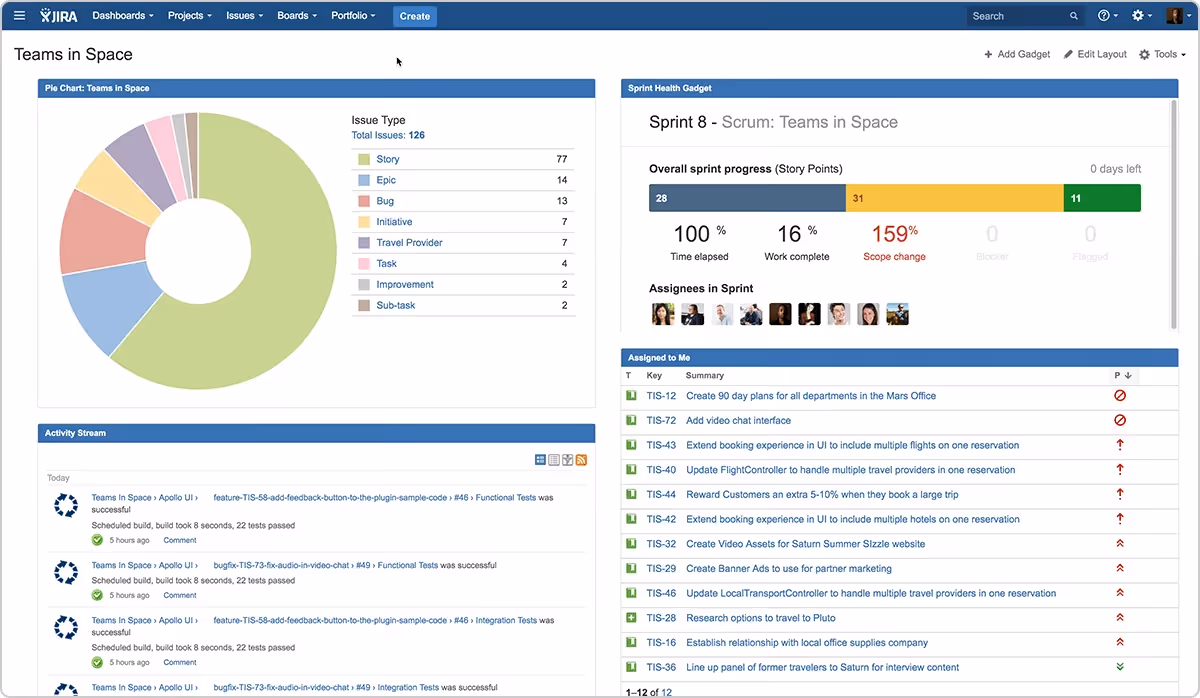Image resolution: width=1200 pixels, height=698 pixels.
Task: Click the yellow 31 sprint progress segment
Action: pyautogui.click(x=955, y=198)
